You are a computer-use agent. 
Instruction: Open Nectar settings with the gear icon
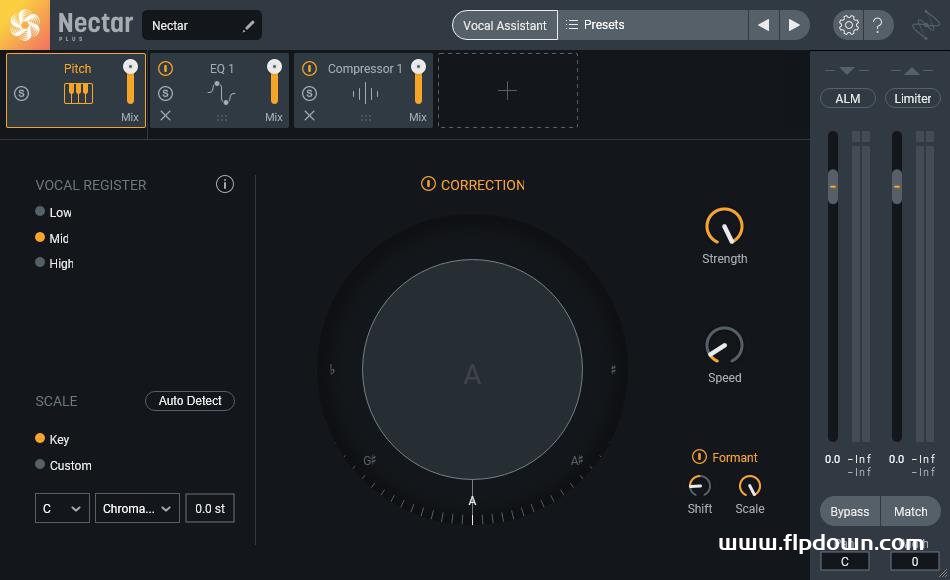click(848, 25)
